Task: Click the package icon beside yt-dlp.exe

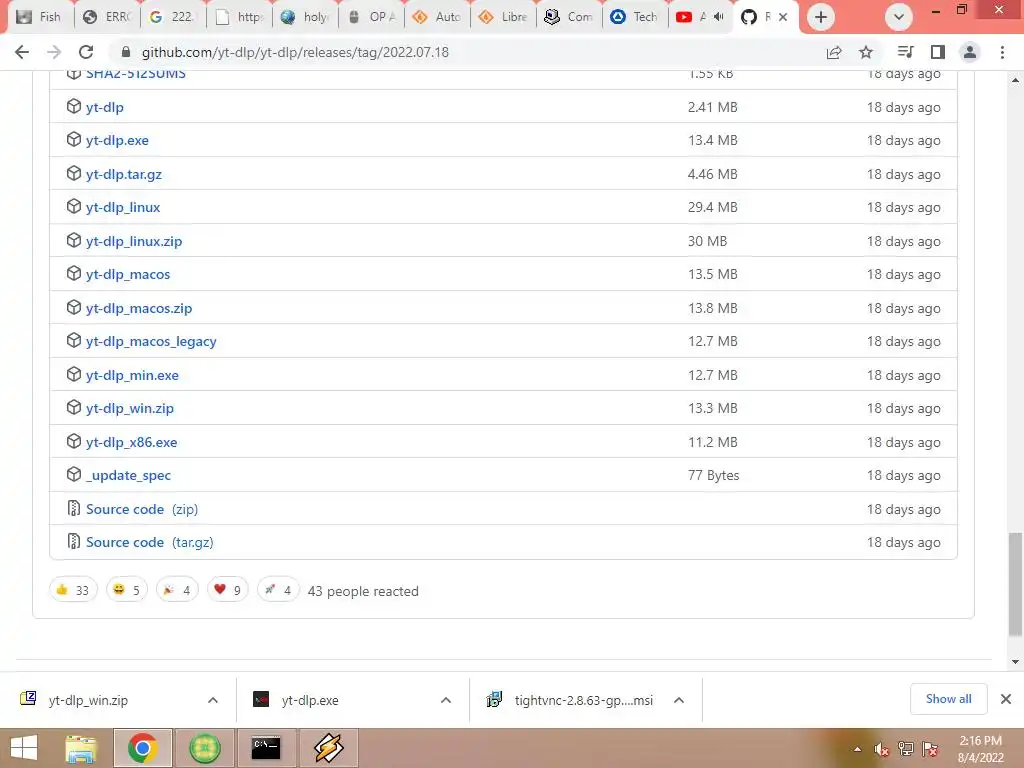Action: (74, 140)
